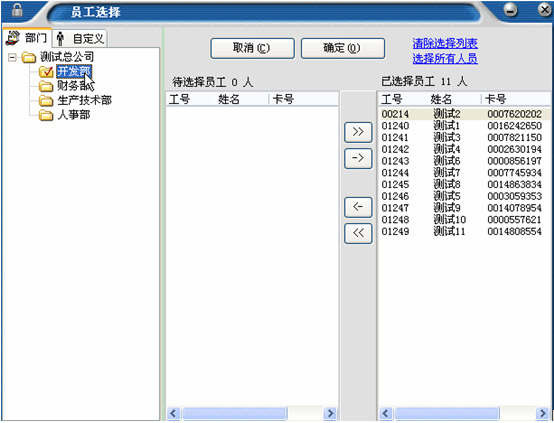Remove all selected employees with << button
Viewport: 554px width, 423px height.
[358, 233]
